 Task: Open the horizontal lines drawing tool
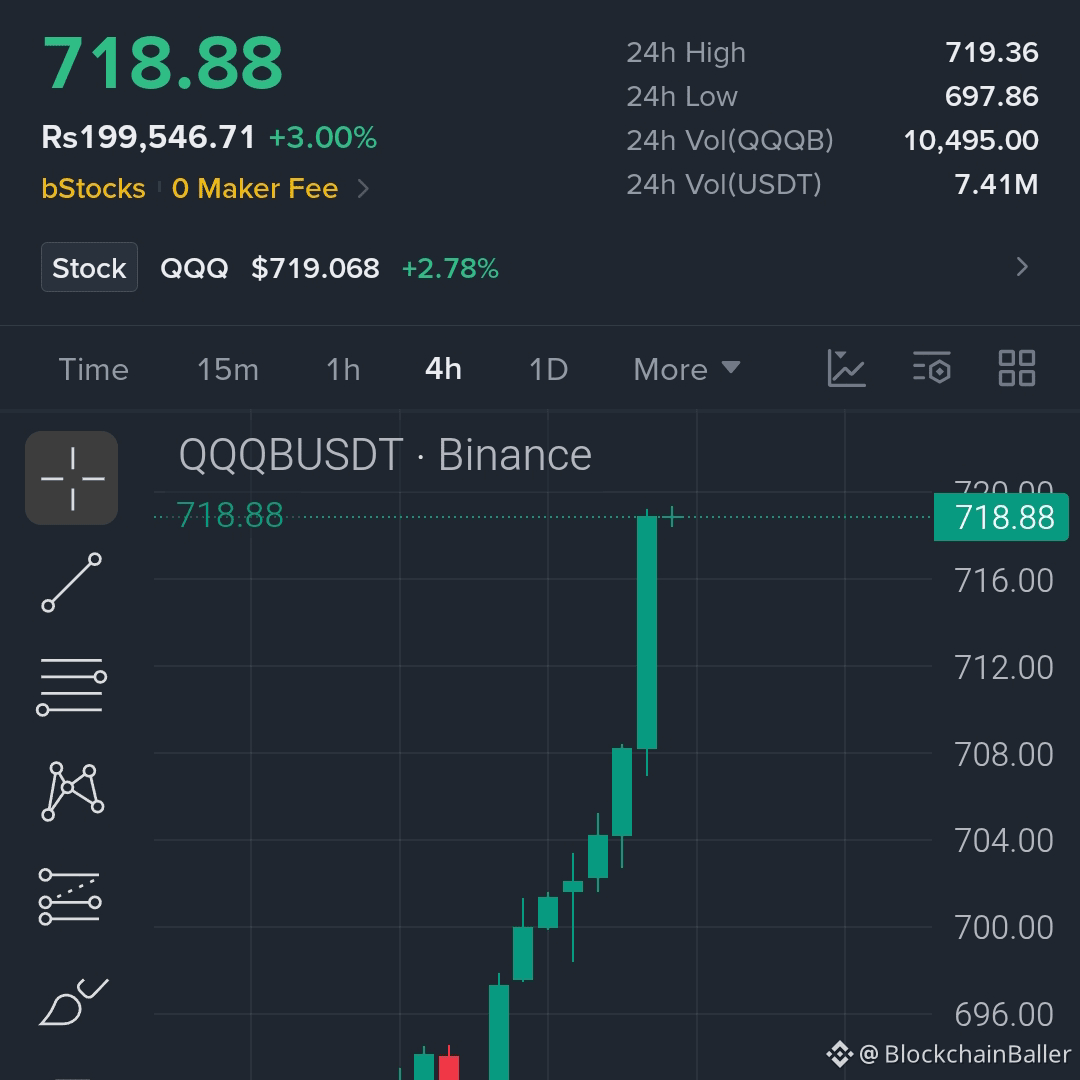tap(72, 686)
